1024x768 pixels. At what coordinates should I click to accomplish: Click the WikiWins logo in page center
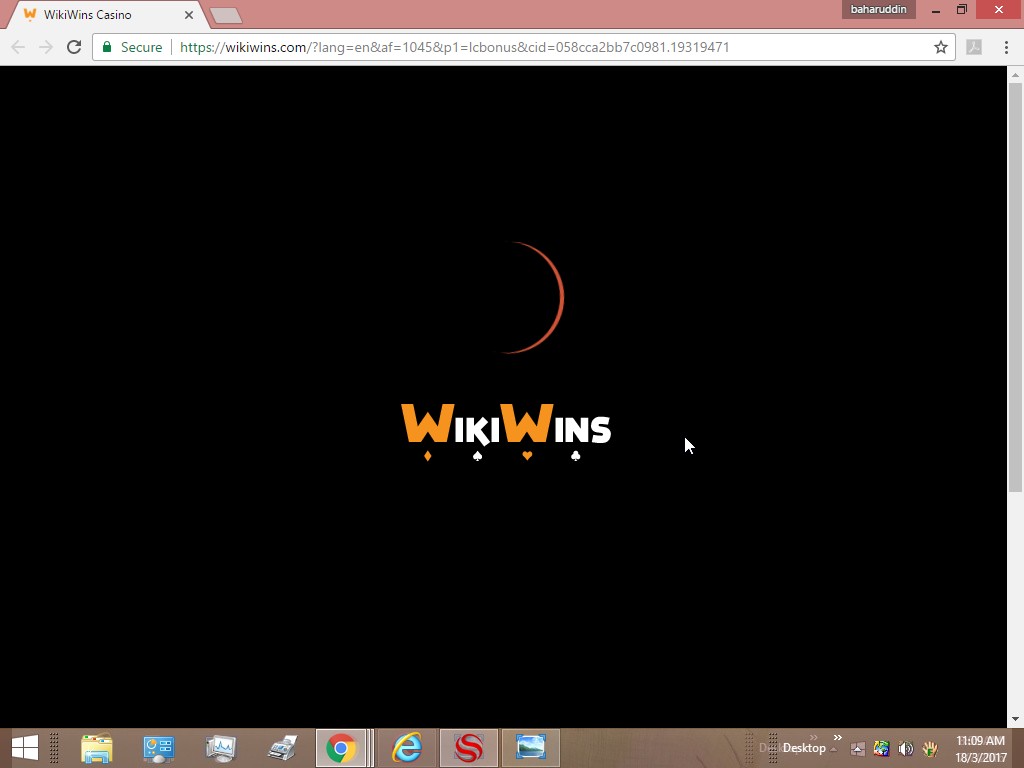[x=506, y=430]
